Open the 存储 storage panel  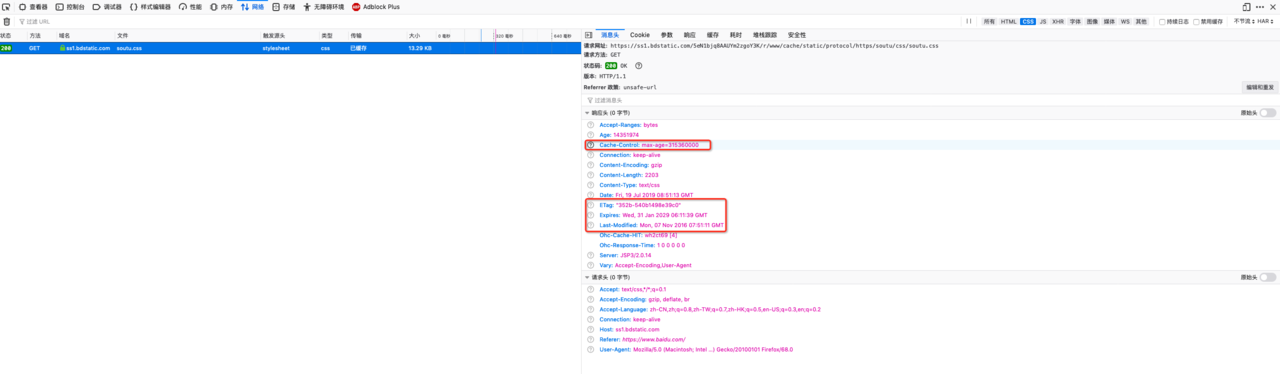pos(283,6)
